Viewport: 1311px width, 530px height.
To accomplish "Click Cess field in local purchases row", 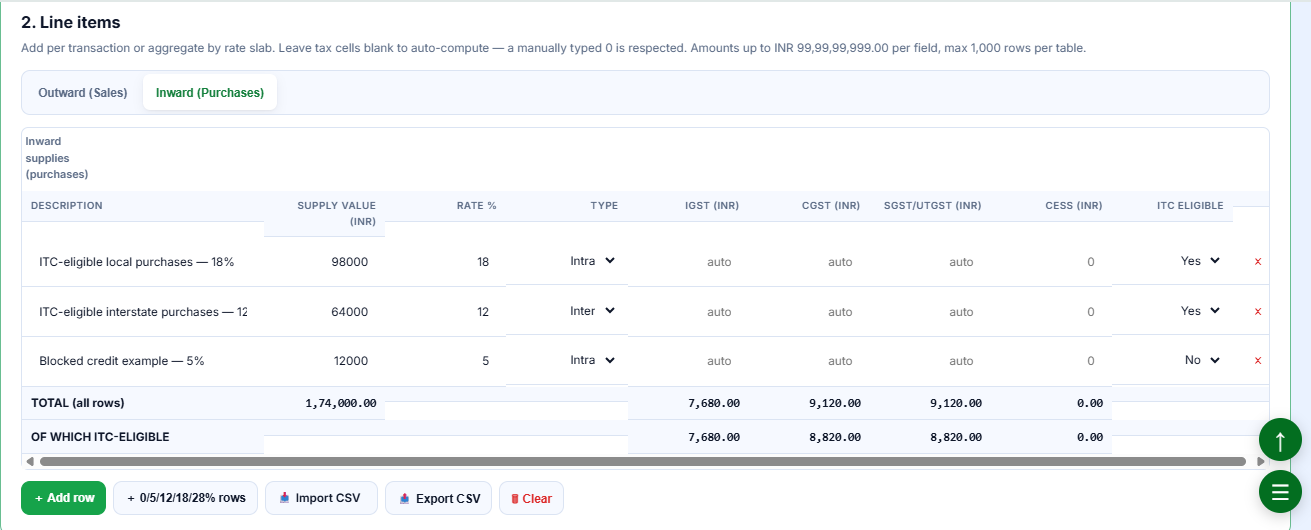I will [x=1051, y=262].
